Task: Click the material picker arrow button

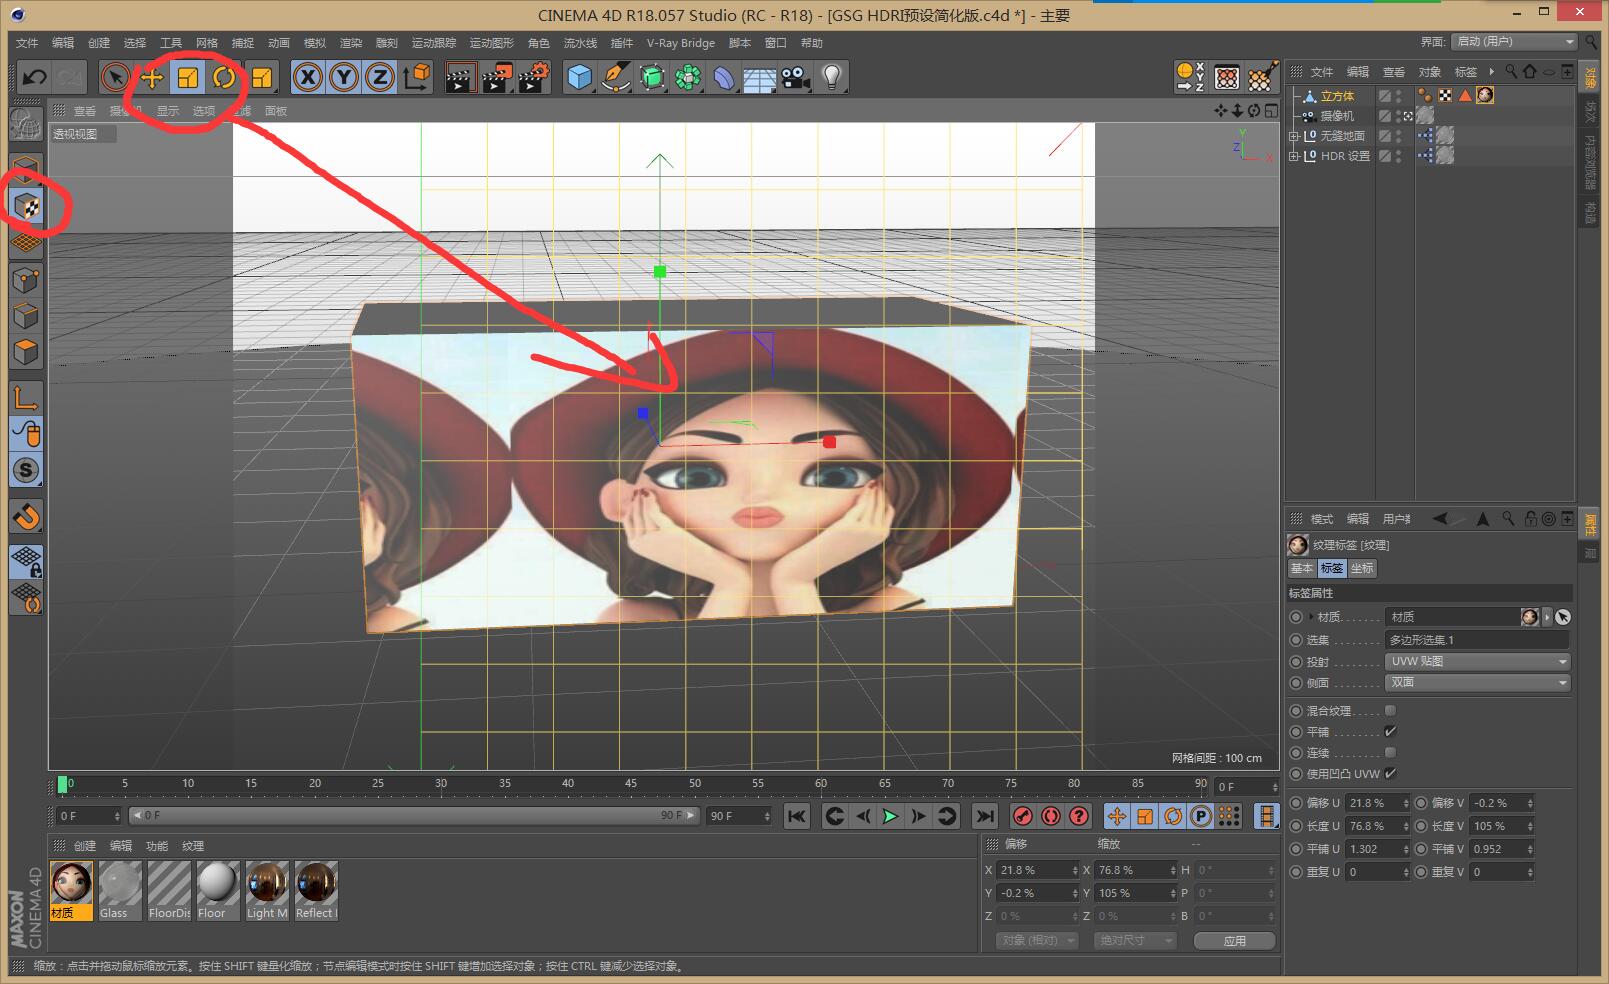Action: pos(1563,617)
